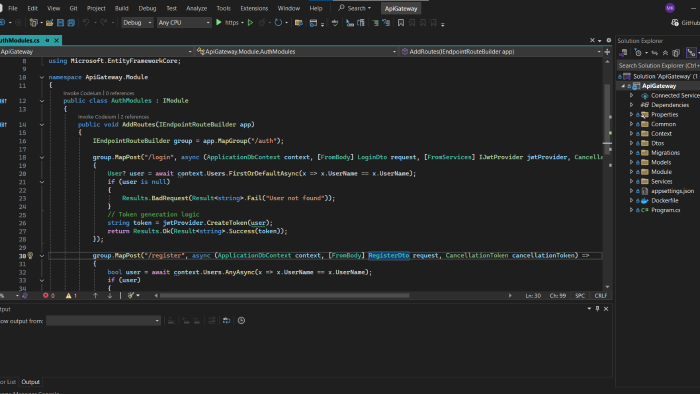Click the yellow warning count indicator
700x394 pixels.
(x=71, y=295)
